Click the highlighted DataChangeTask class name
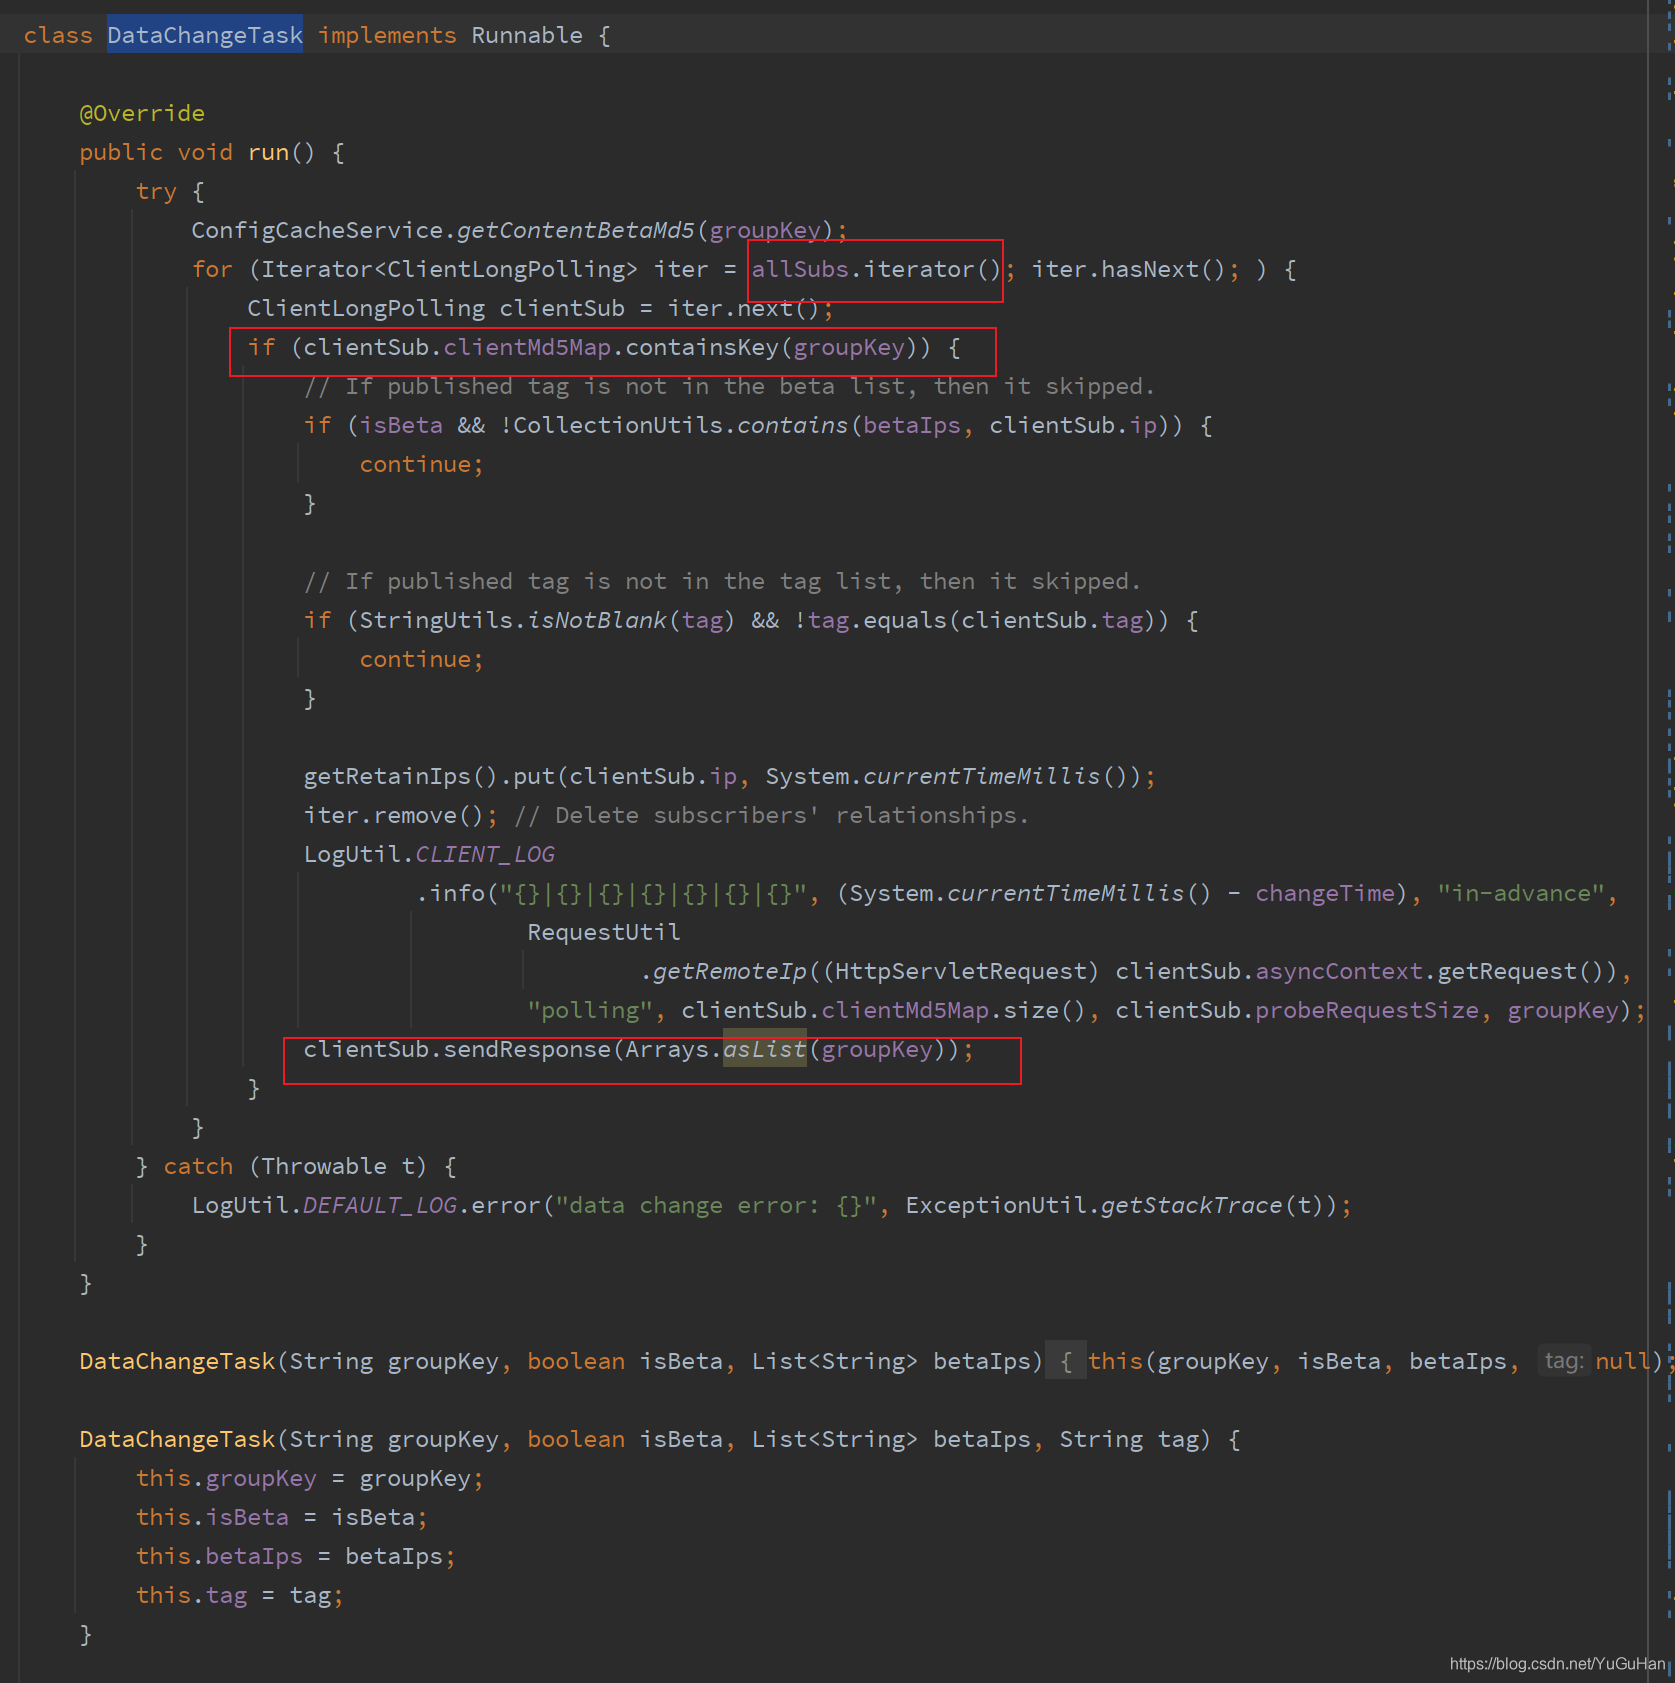The width and height of the screenshot is (1675, 1683). pos(205,35)
